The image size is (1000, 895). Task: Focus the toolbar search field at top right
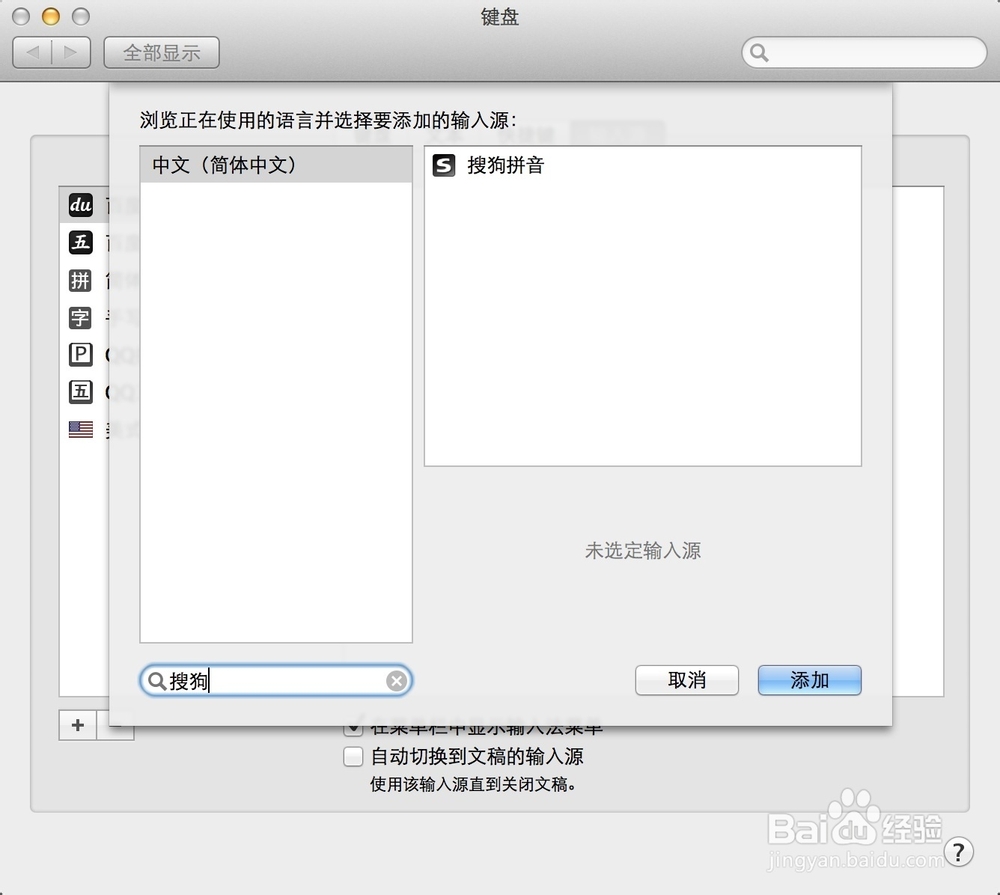click(864, 52)
